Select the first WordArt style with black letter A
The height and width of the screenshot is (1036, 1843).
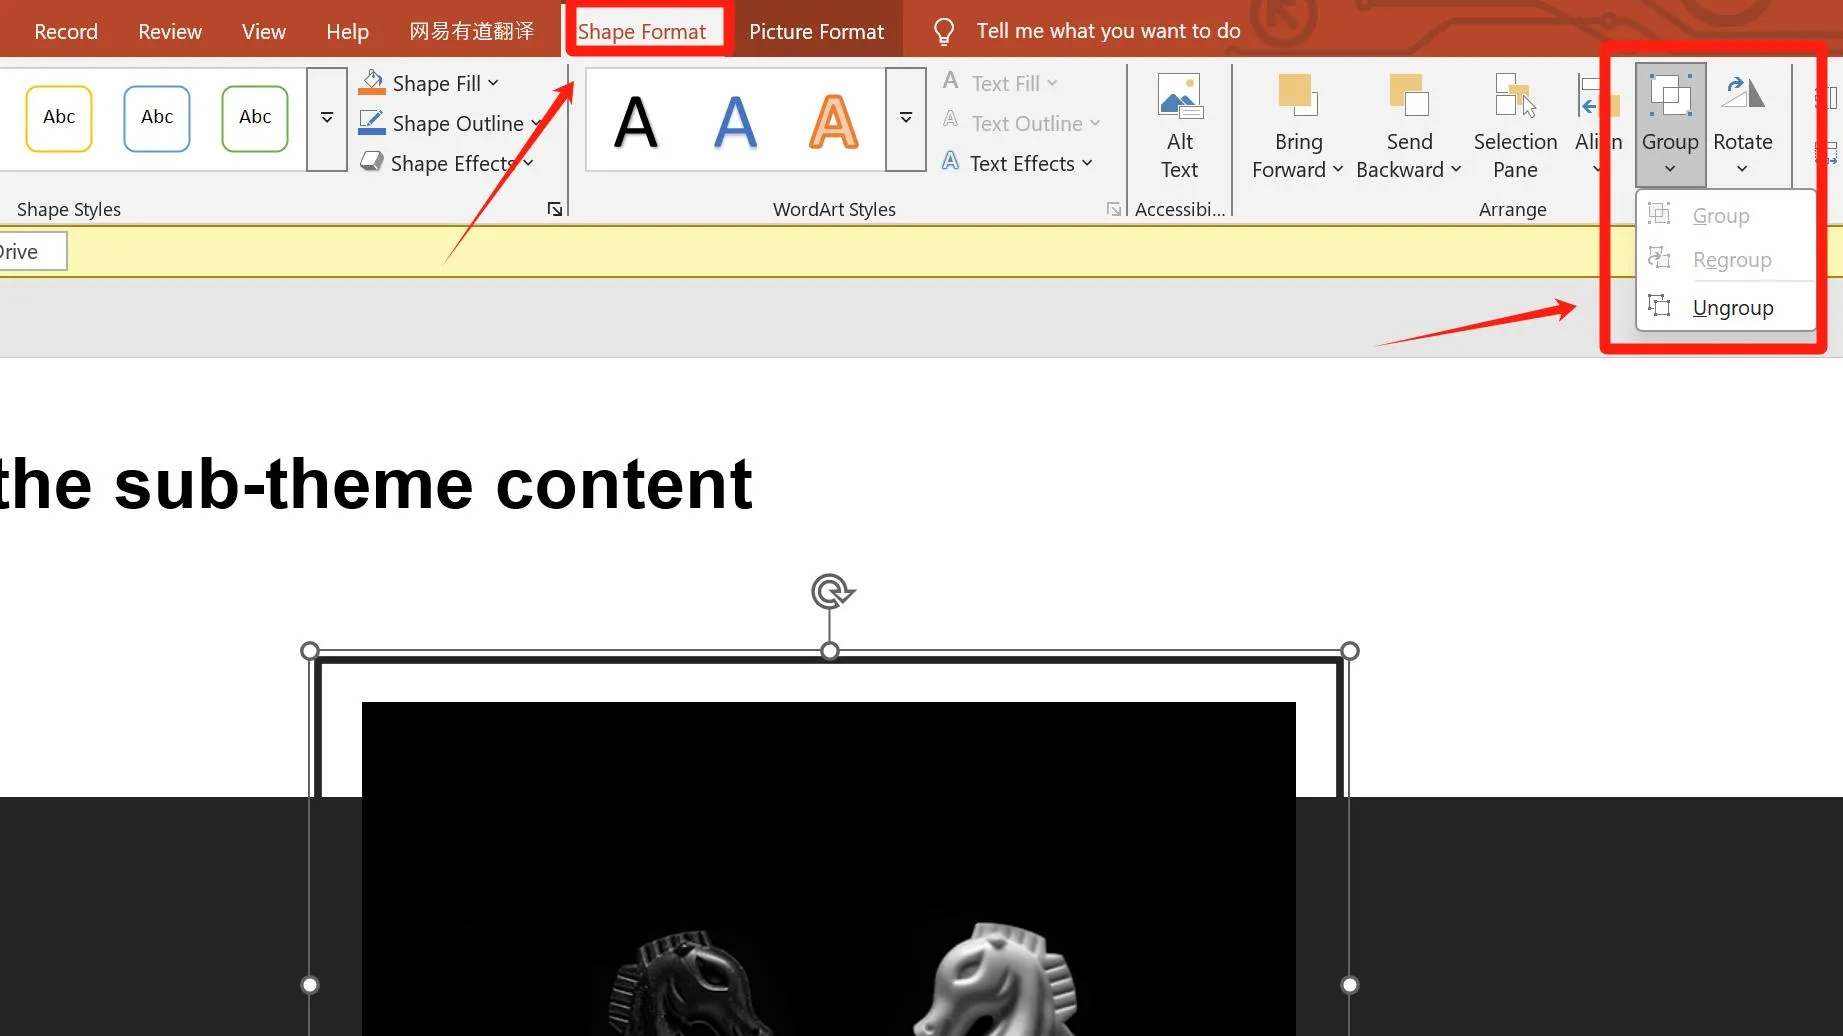(637, 120)
